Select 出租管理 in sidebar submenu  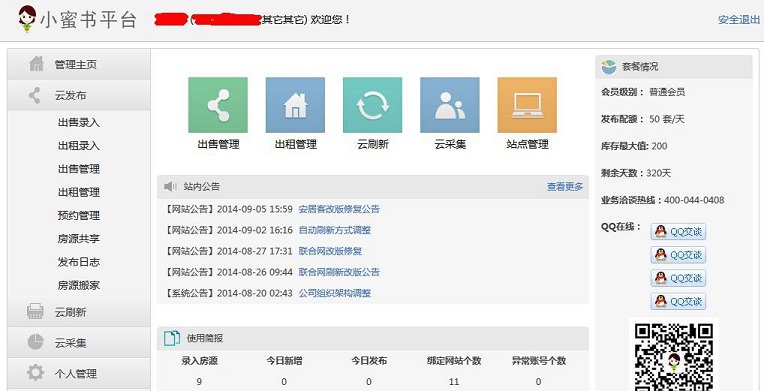(78, 192)
